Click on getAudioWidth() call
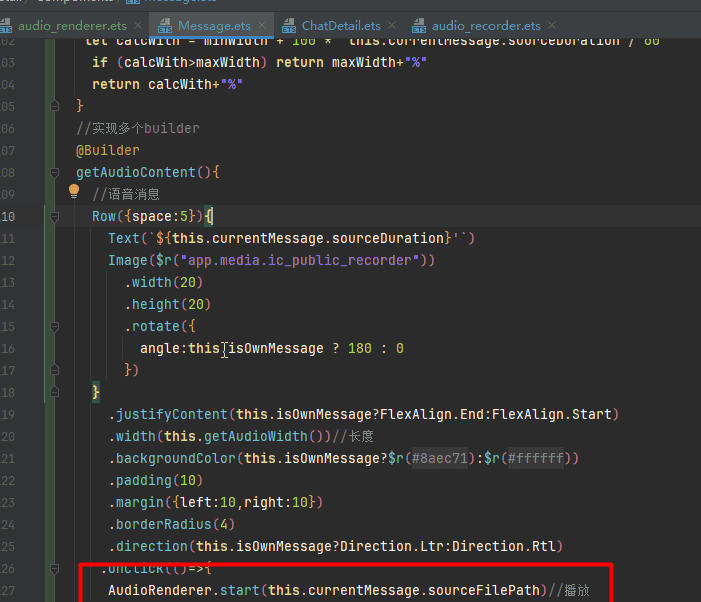The height and width of the screenshot is (602, 701). [x=267, y=436]
